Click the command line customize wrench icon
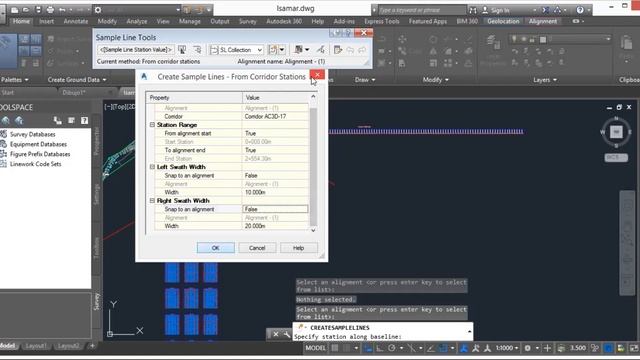Image resolution: width=640 pixels, height=360 pixels. 287,334
